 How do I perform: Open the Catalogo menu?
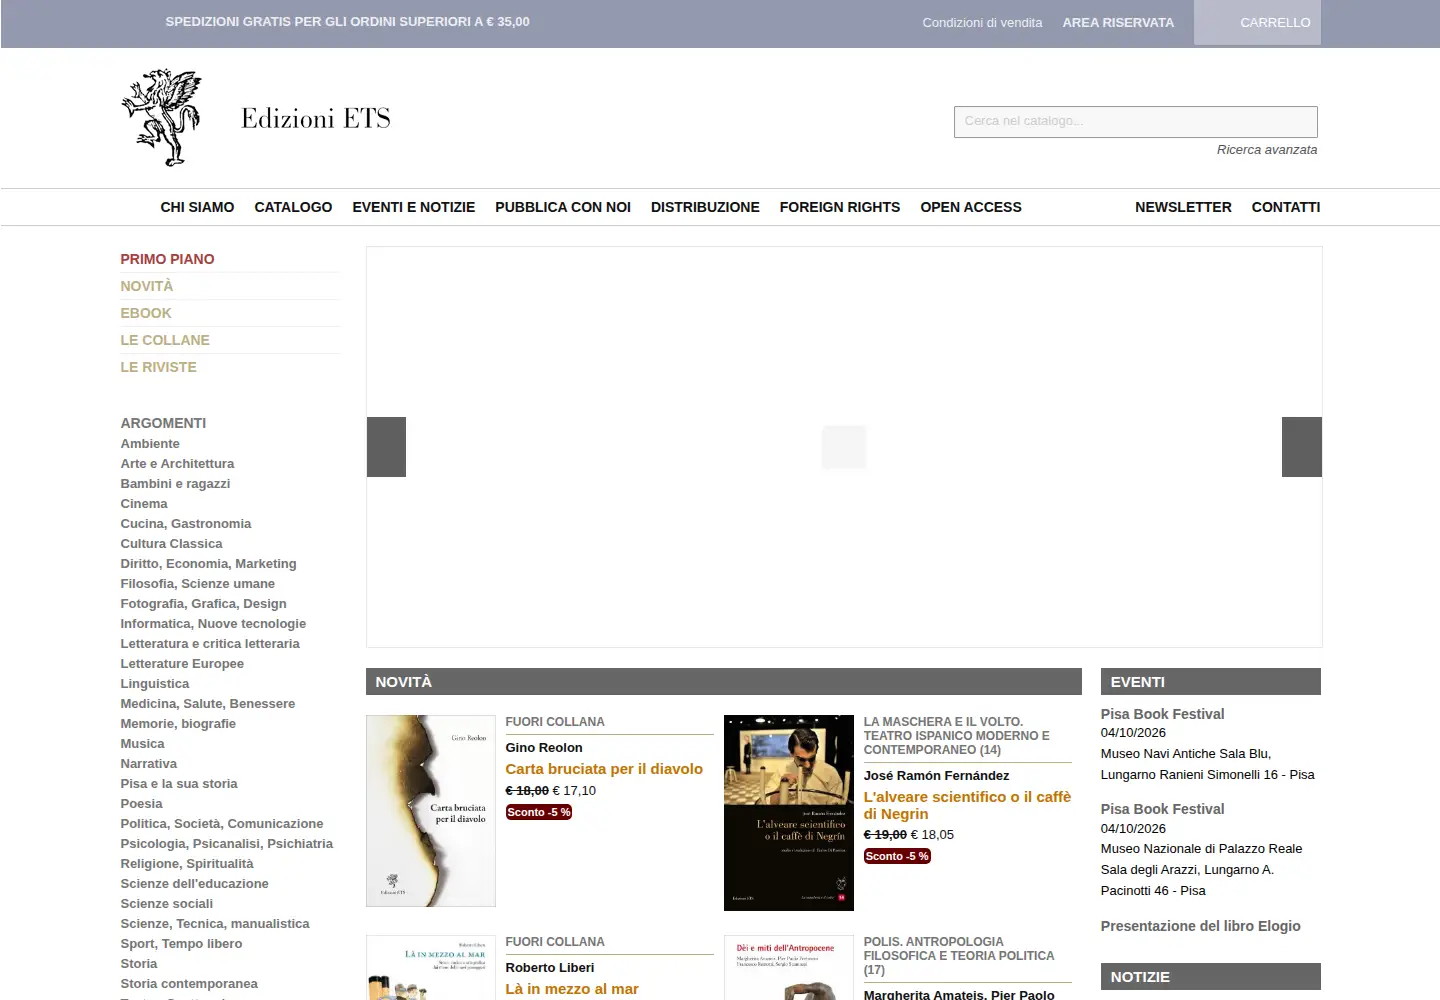[x=293, y=207]
